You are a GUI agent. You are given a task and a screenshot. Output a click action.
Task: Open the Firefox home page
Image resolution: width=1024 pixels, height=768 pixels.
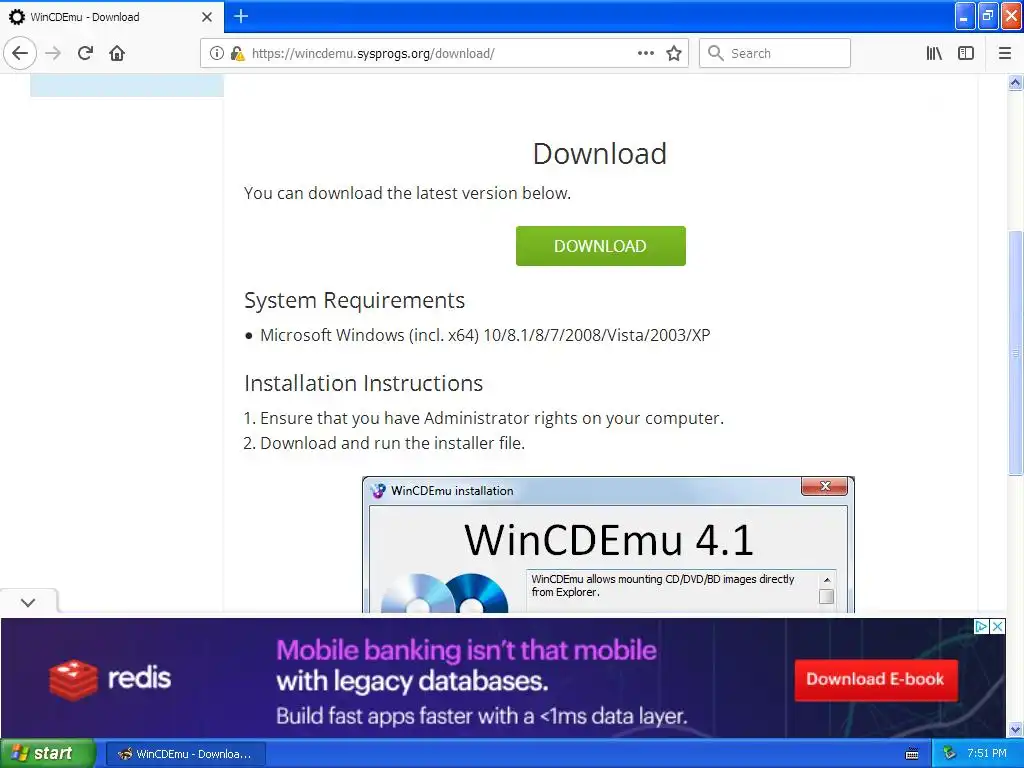tap(117, 53)
